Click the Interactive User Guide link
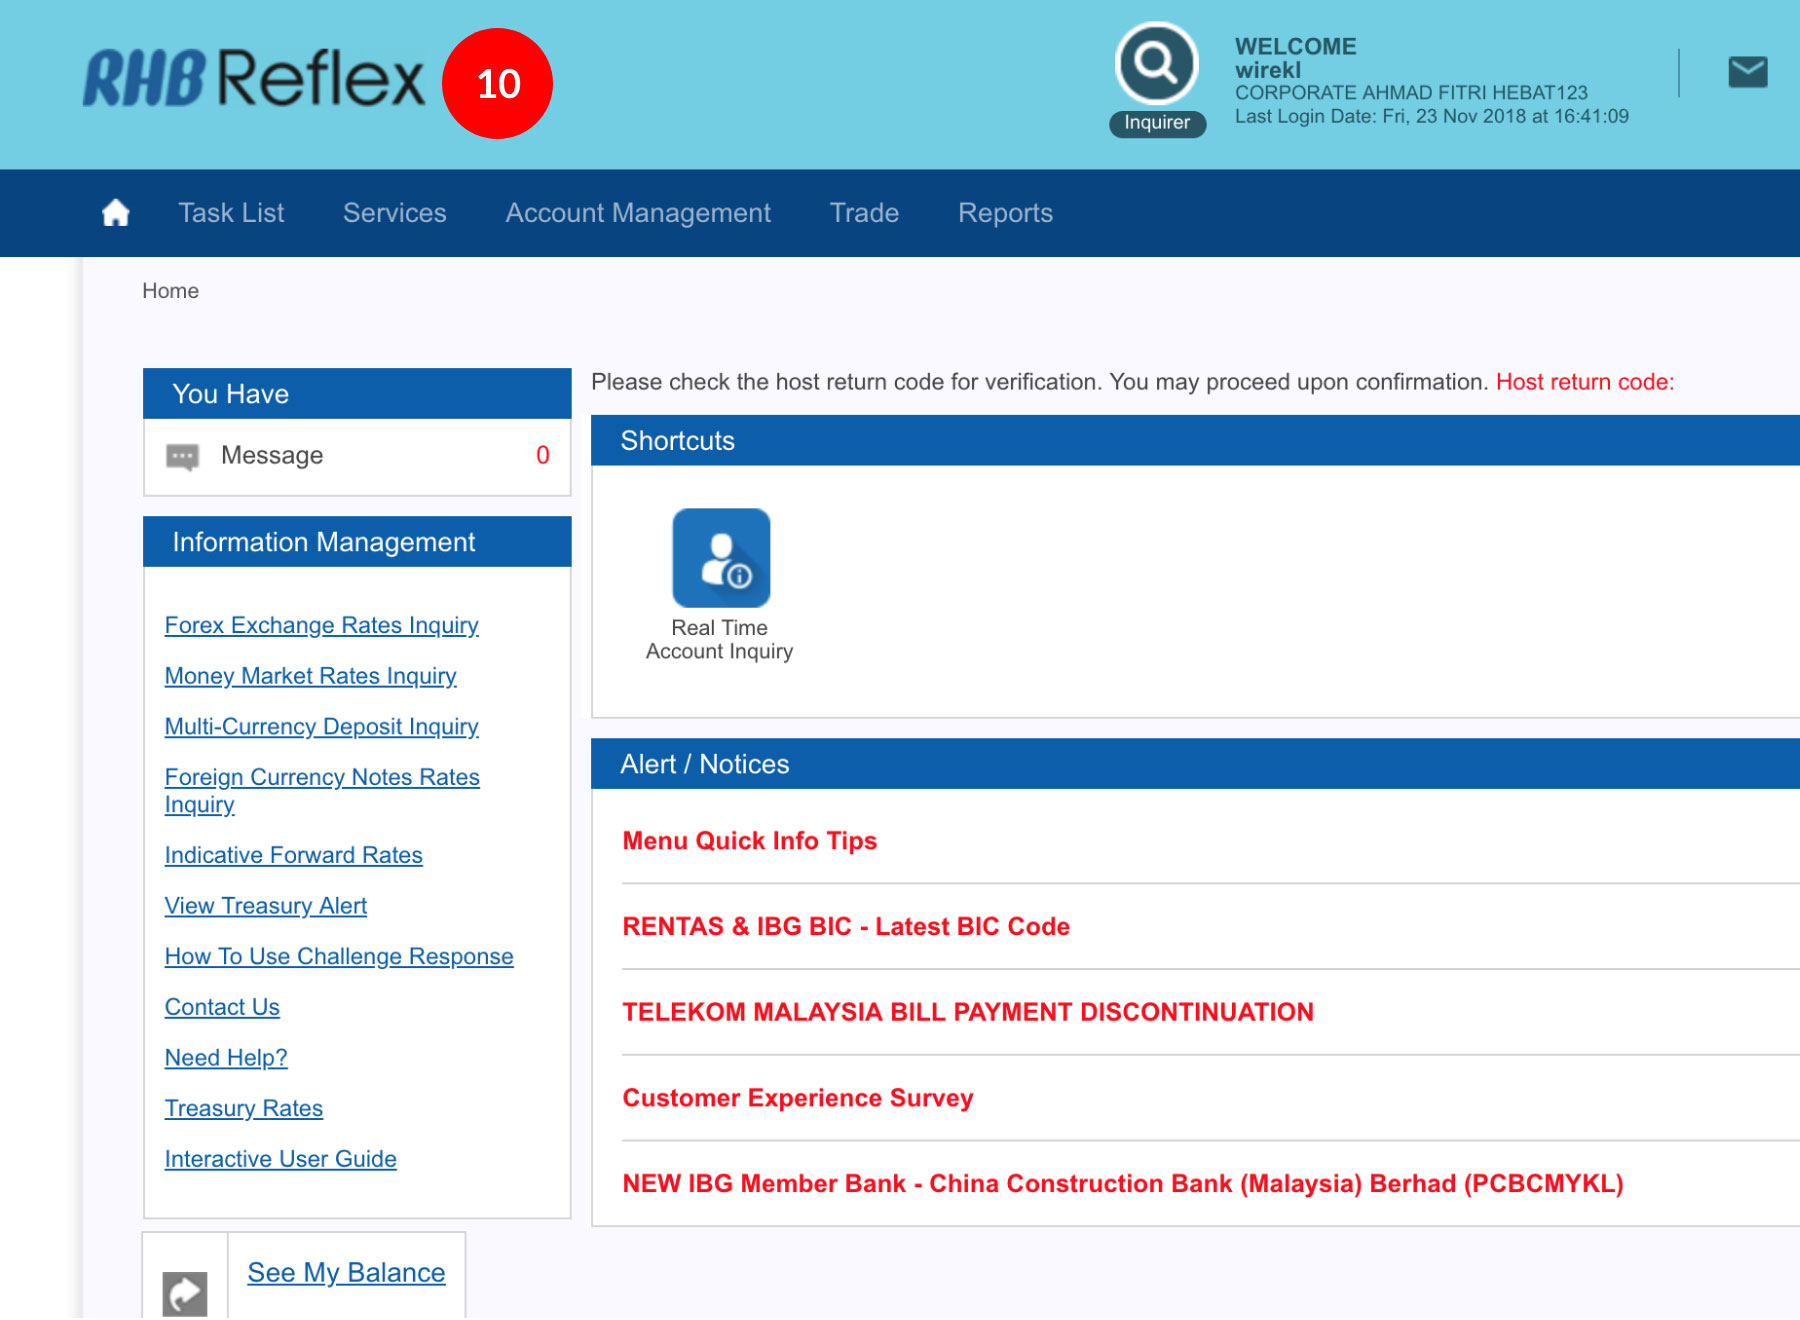This screenshot has width=1800, height=1320. click(x=280, y=1159)
